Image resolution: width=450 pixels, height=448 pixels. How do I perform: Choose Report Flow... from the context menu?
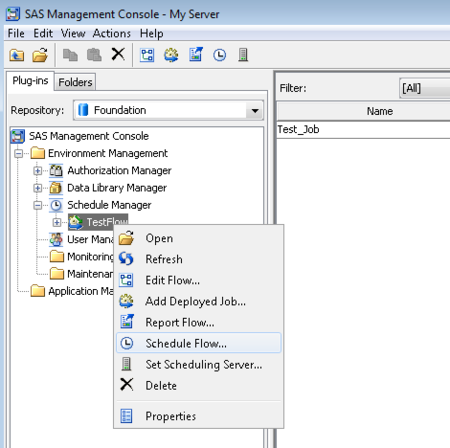(x=198, y=322)
